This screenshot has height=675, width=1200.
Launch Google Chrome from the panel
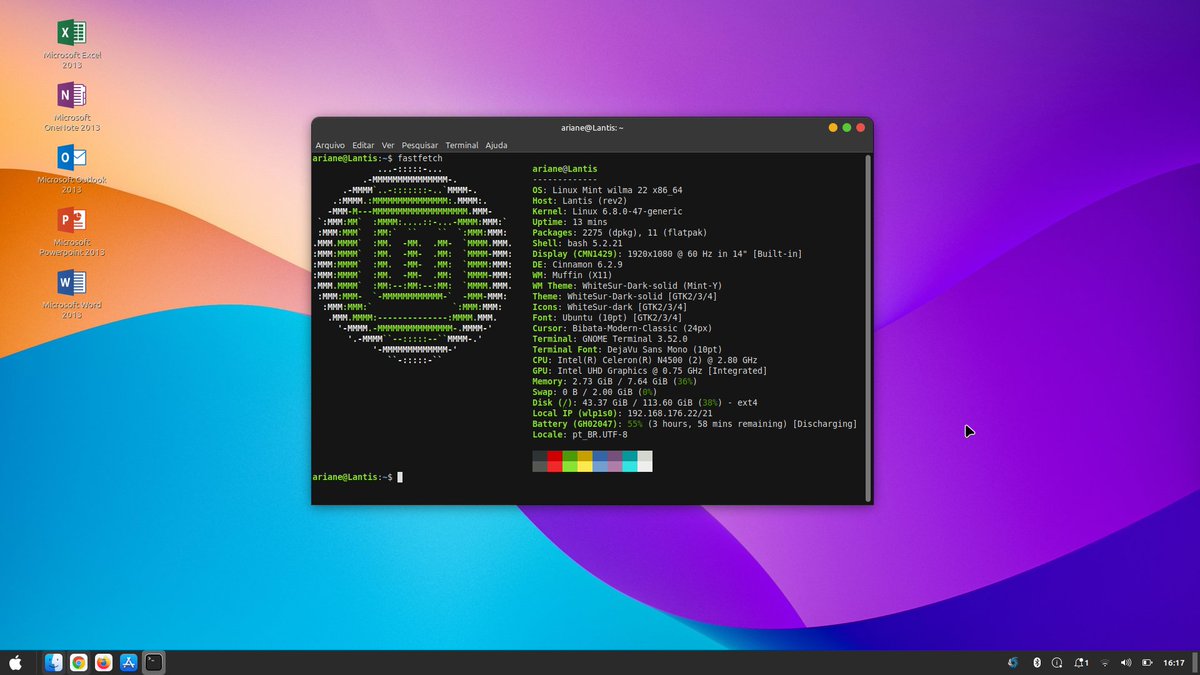79,662
